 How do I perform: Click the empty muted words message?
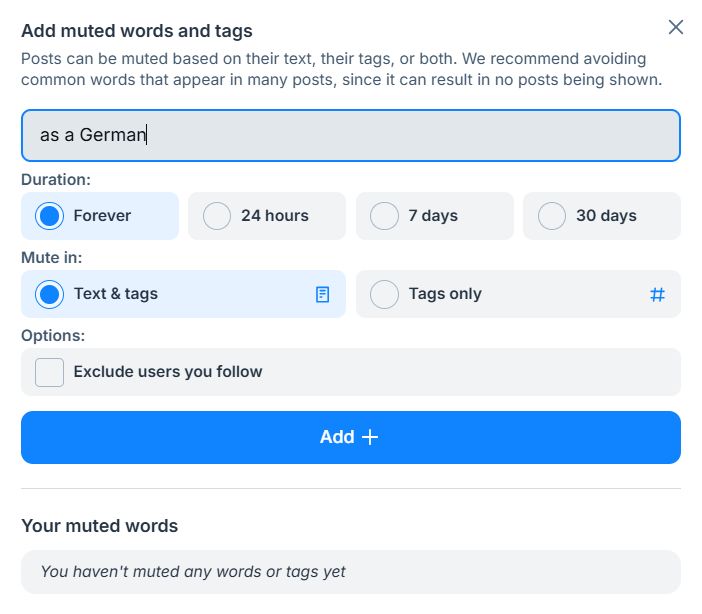pyautogui.click(x=193, y=572)
